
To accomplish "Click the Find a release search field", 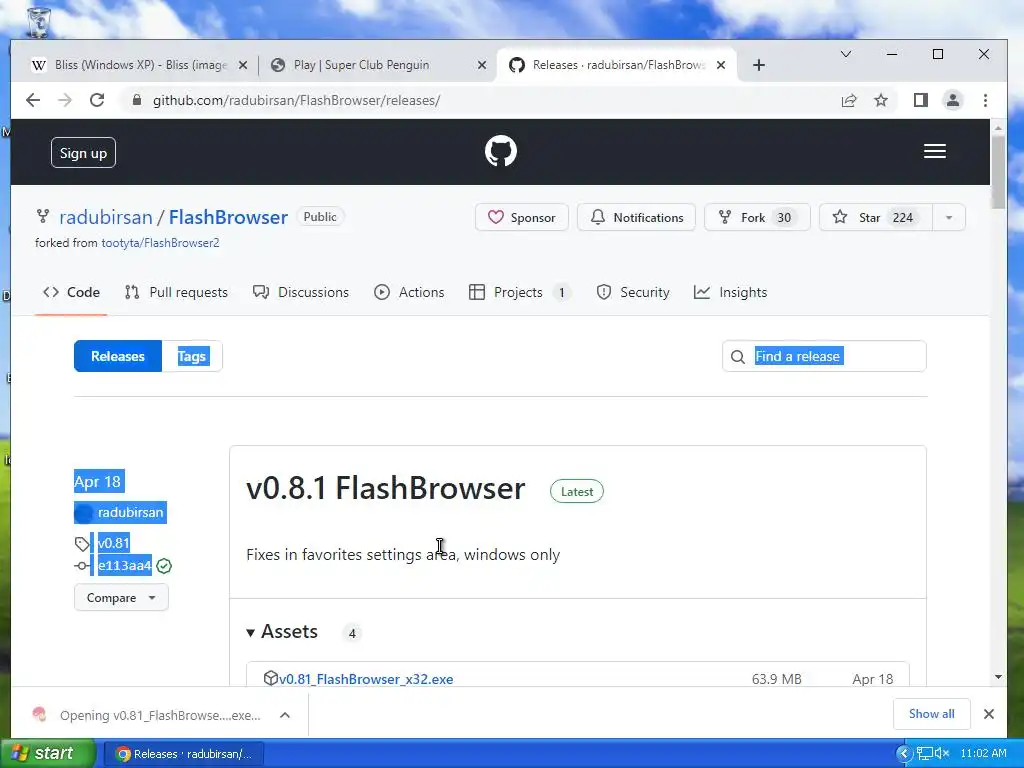I will click(x=824, y=356).
